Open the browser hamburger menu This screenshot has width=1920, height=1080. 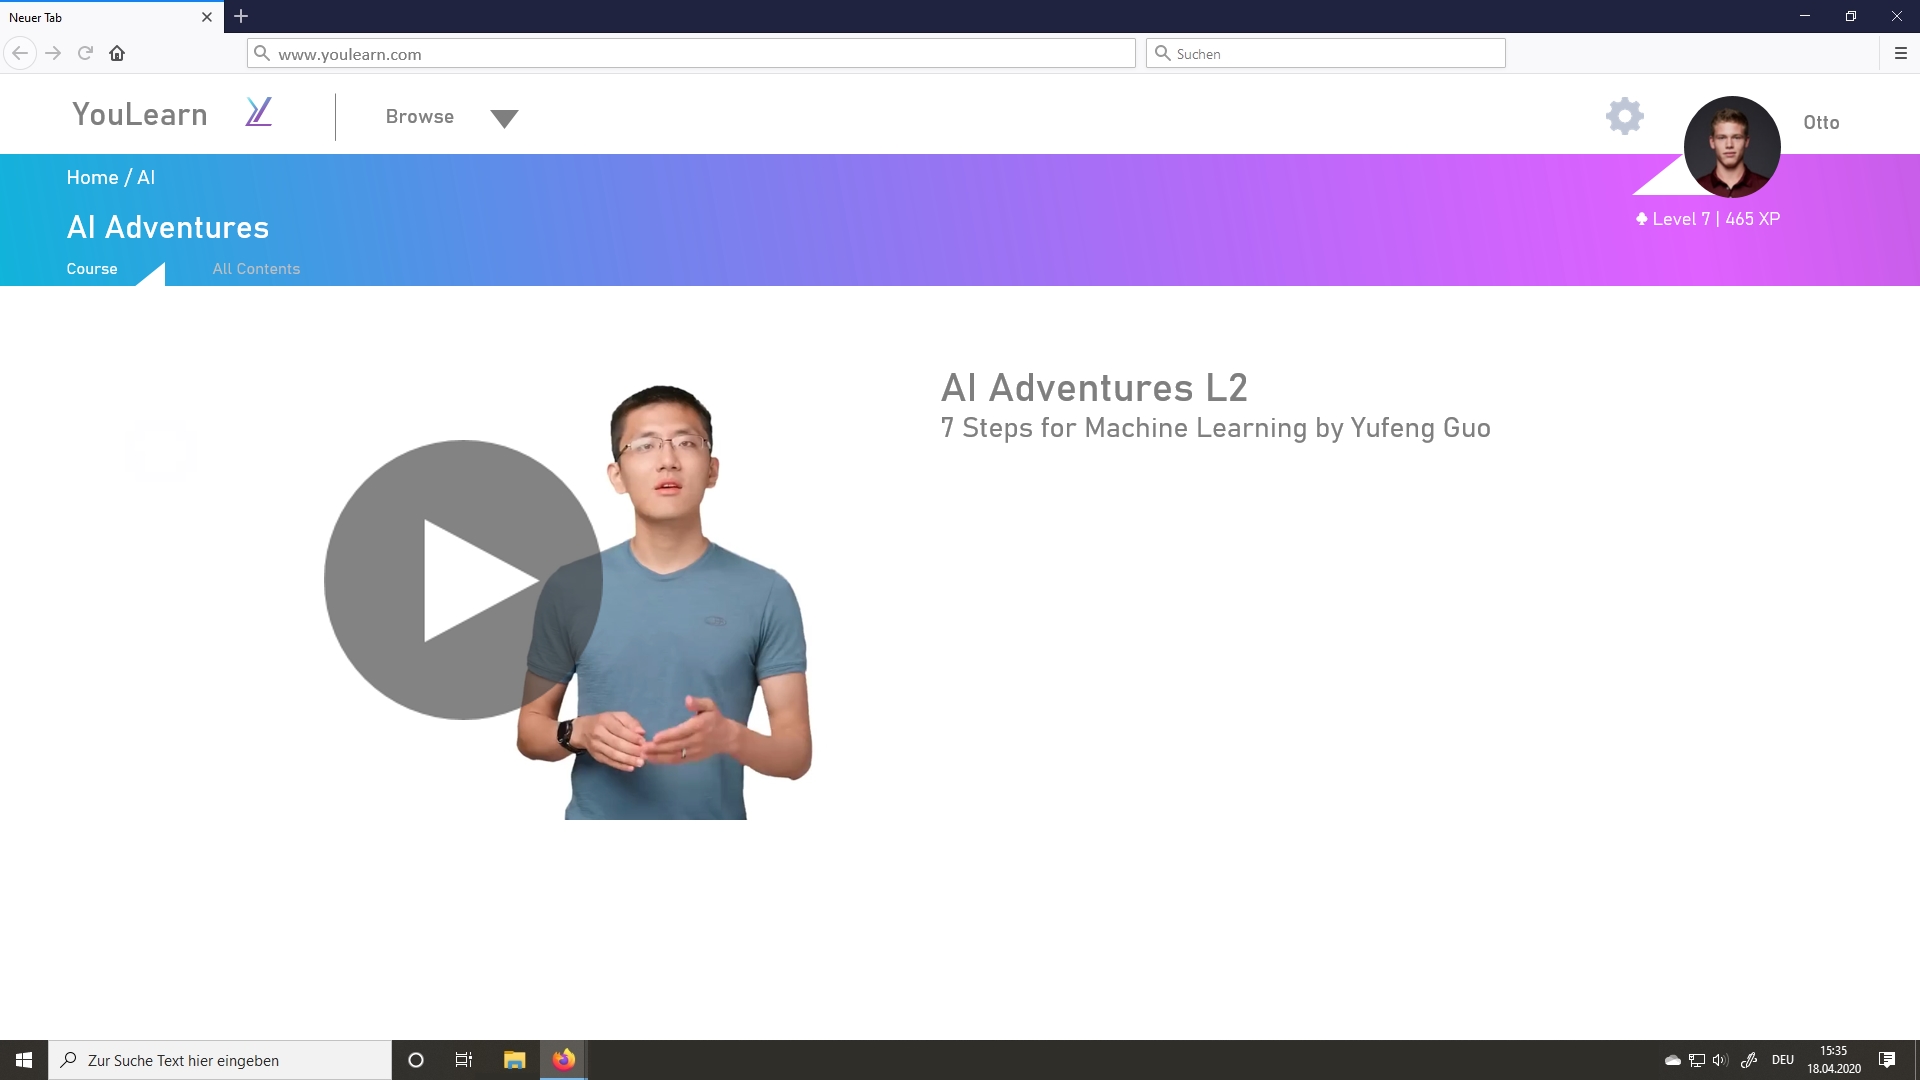point(1900,54)
